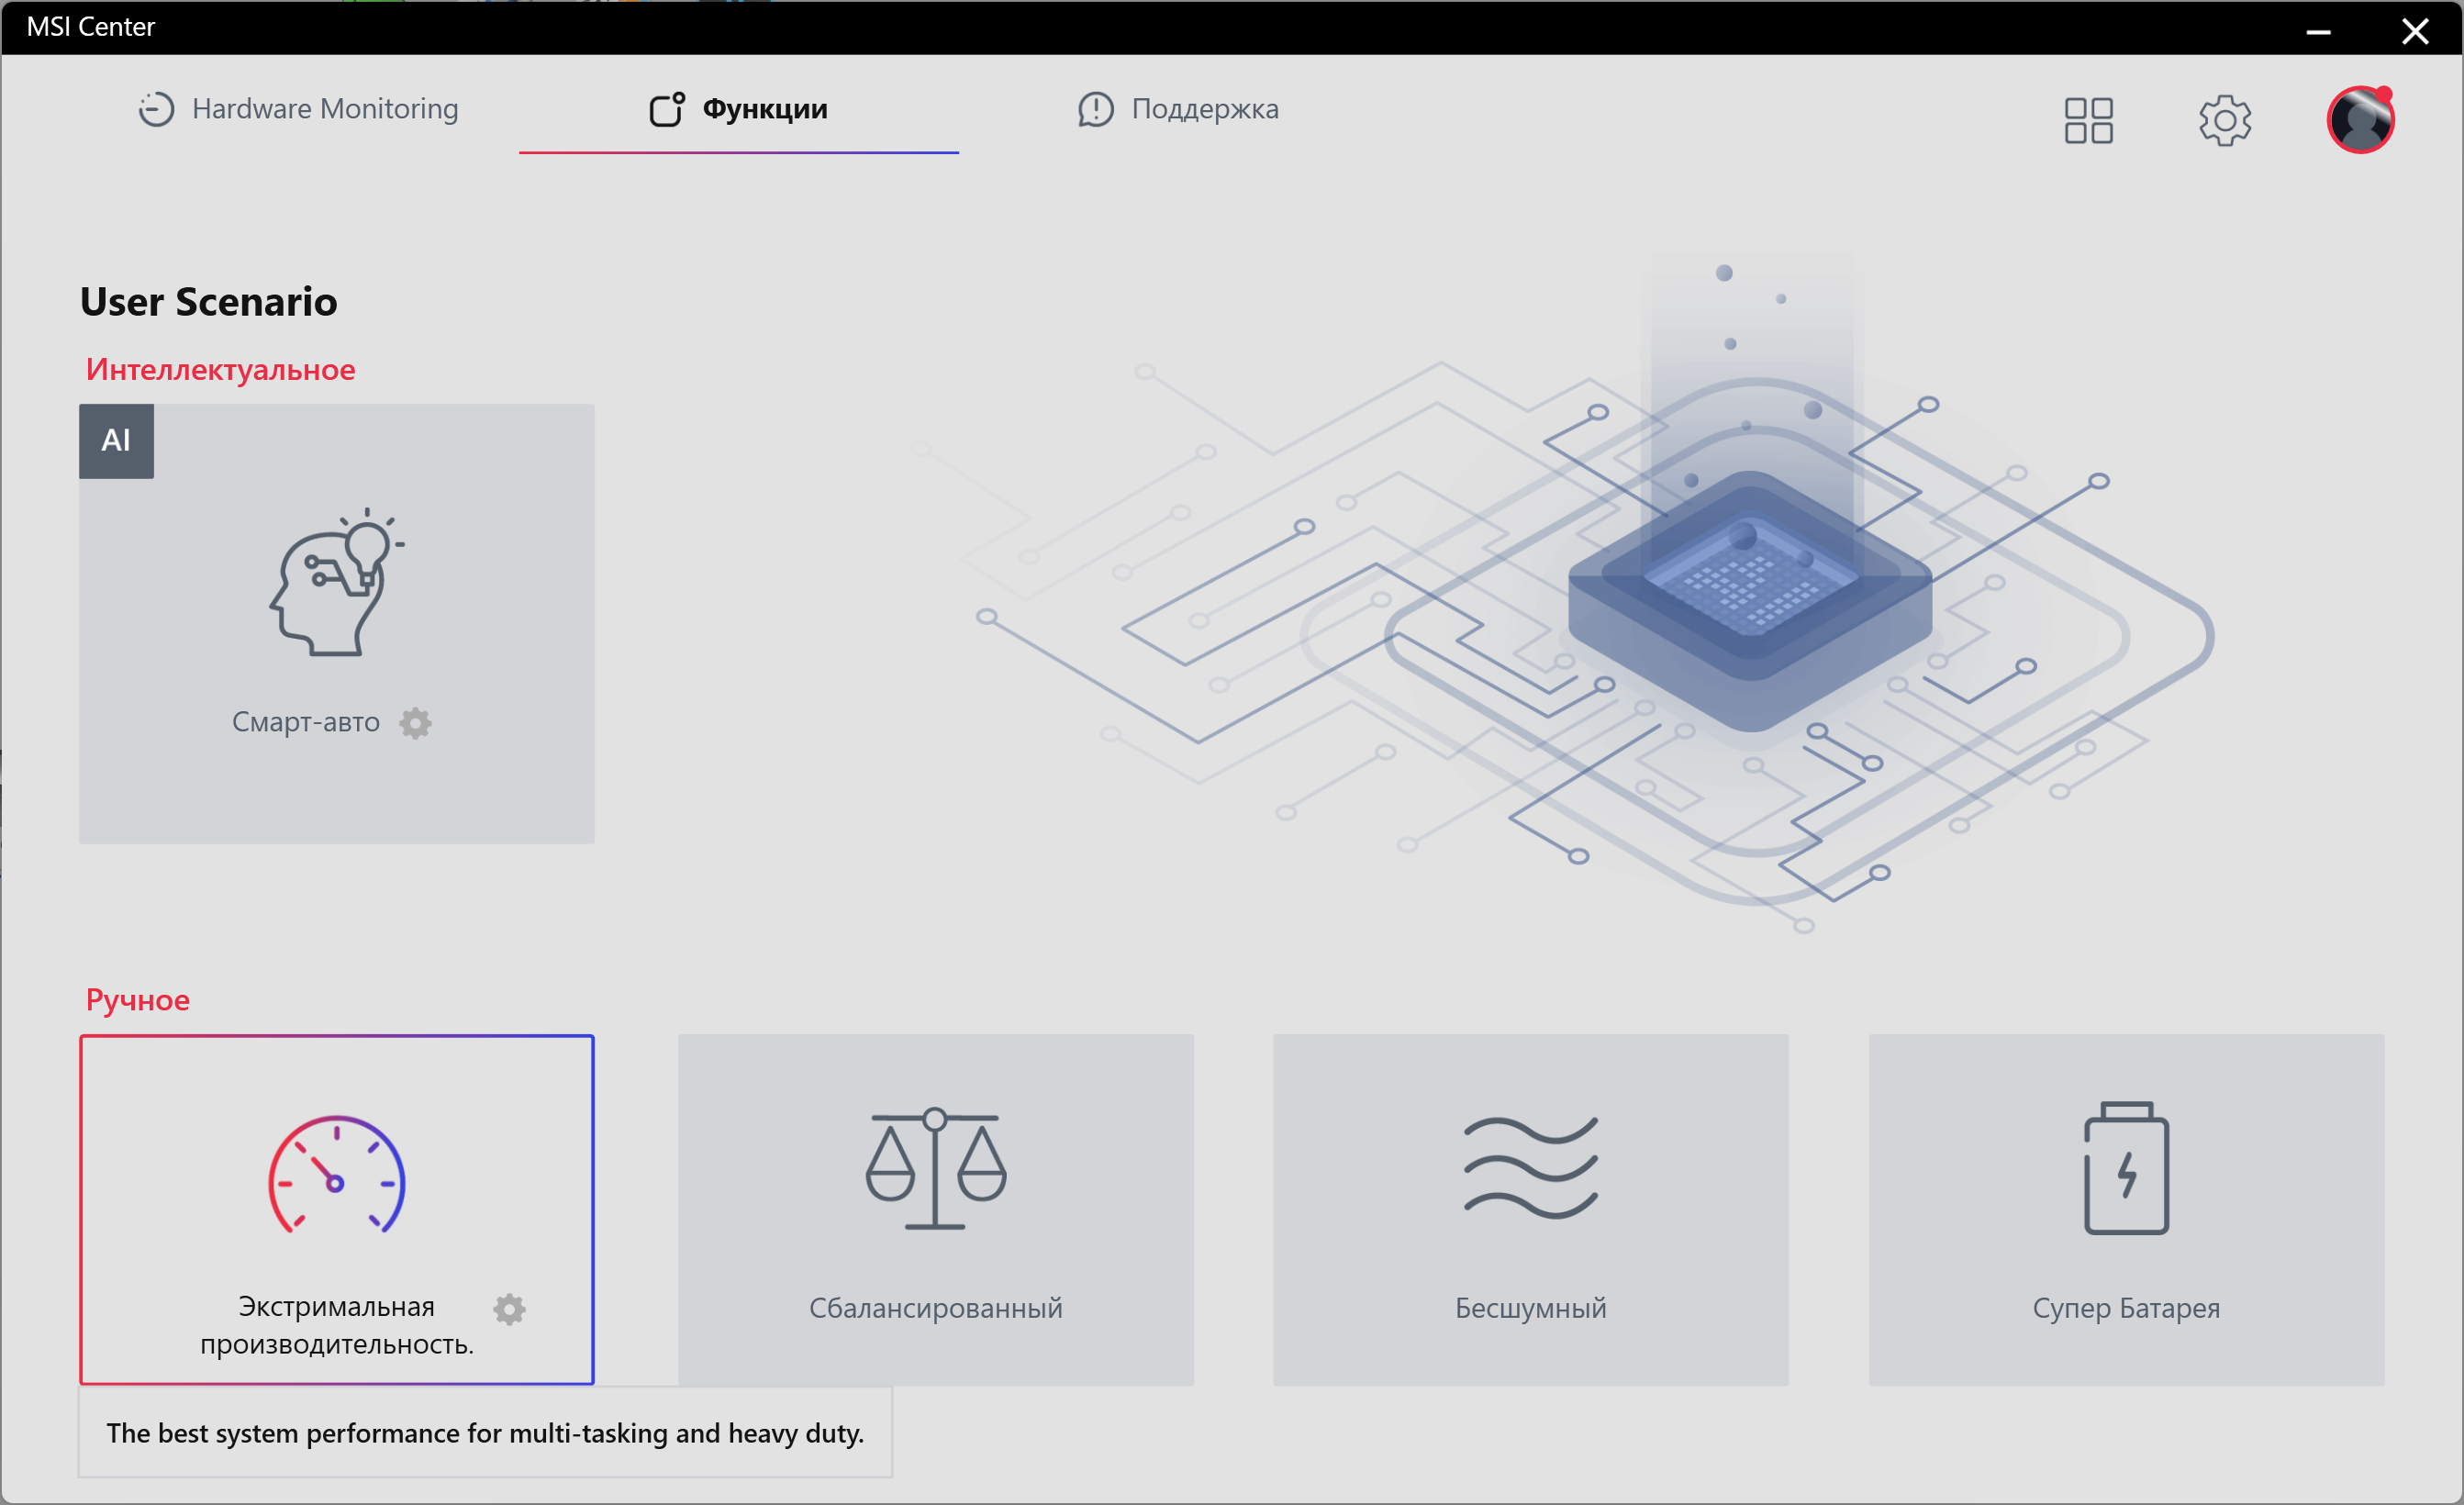Switch to the Функции tab
The height and width of the screenshot is (1505, 2464).
coord(764,108)
